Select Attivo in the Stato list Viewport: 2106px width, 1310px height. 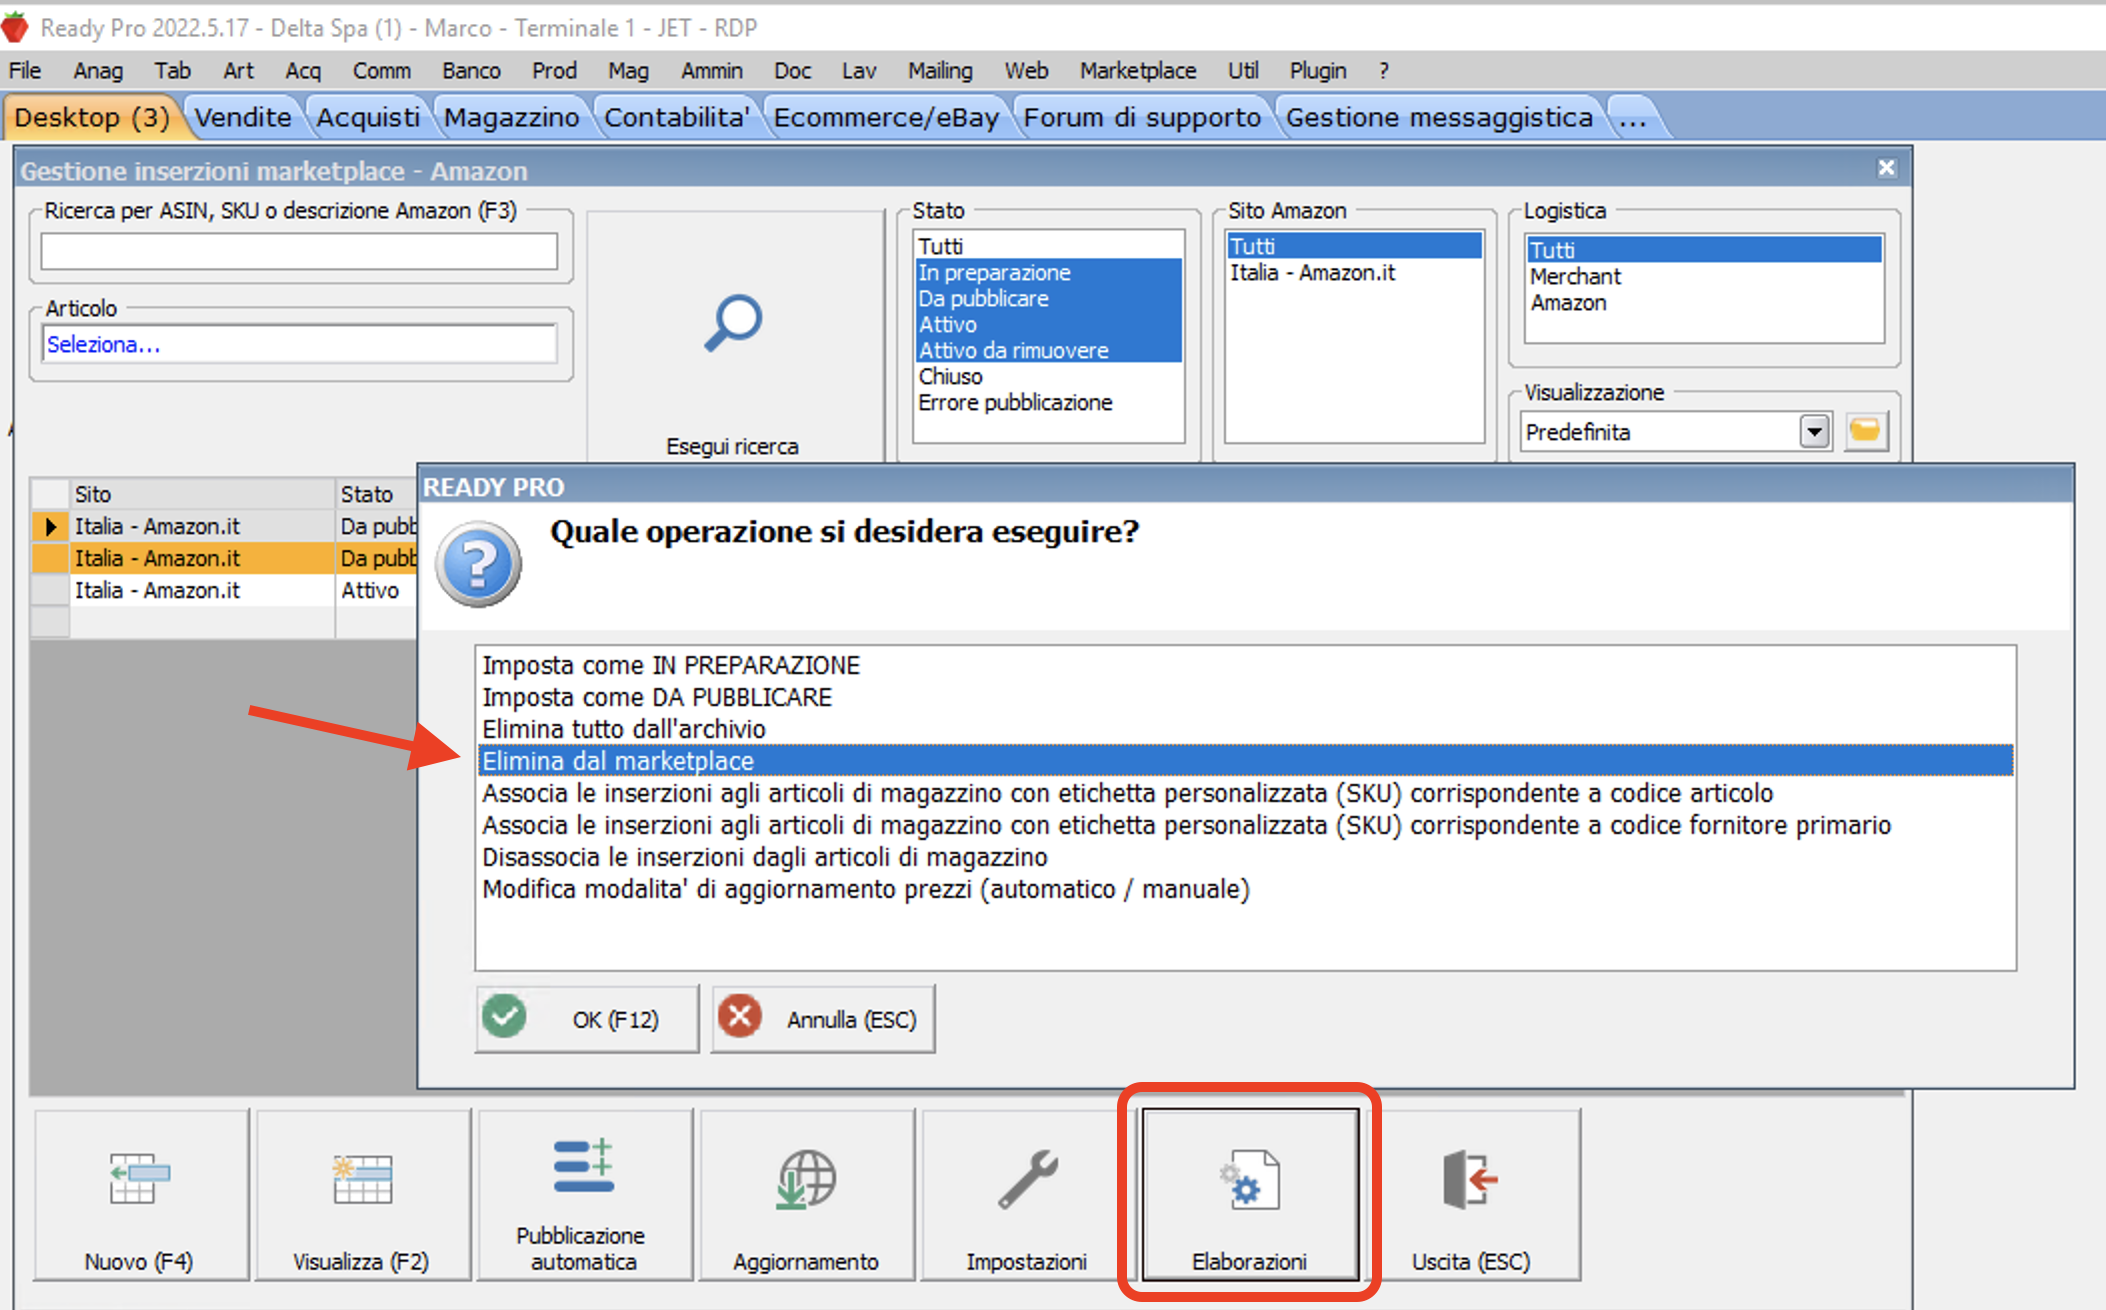coord(1048,324)
